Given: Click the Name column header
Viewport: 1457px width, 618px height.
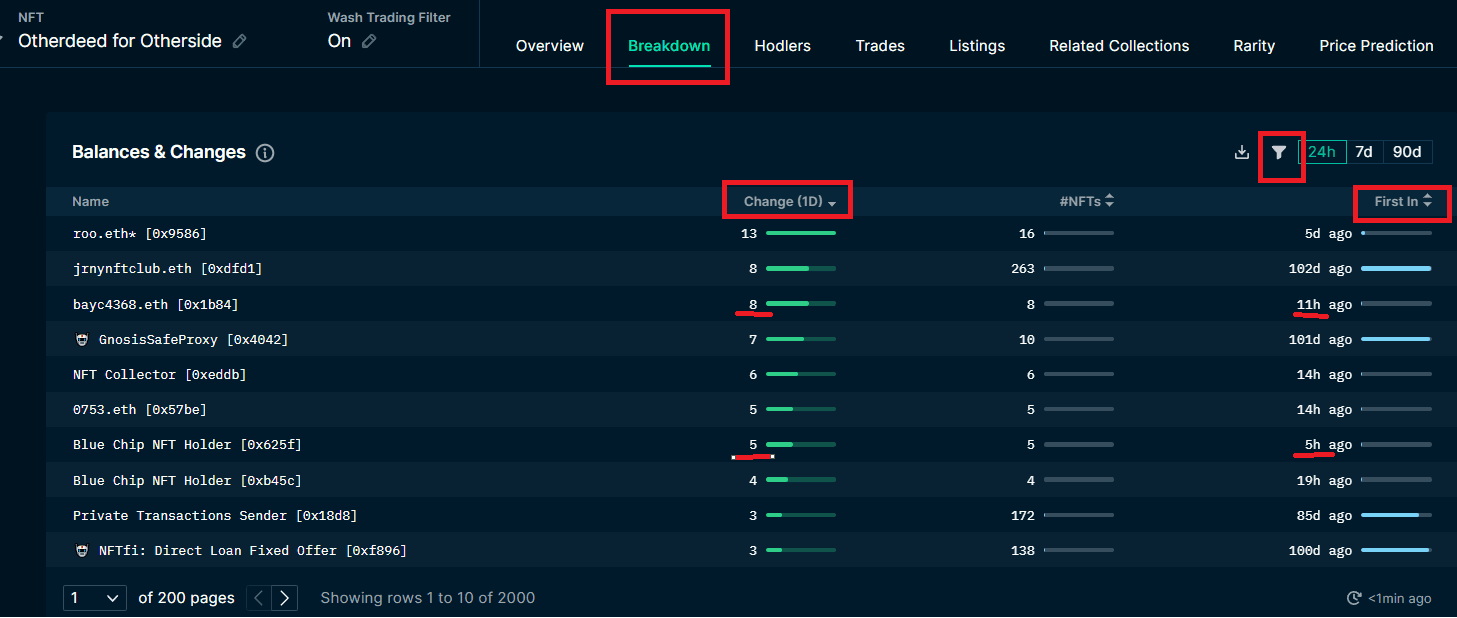Looking at the screenshot, I should 91,202.
